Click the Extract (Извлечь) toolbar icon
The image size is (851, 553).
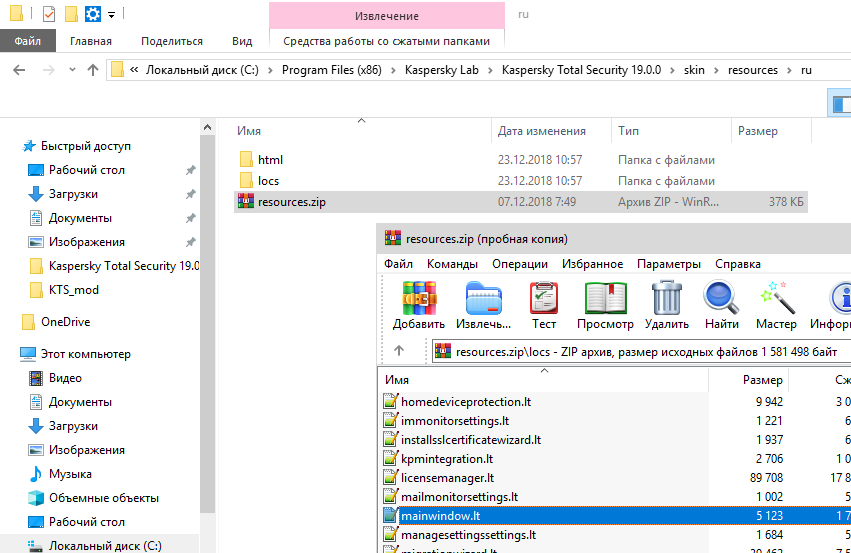[484, 304]
